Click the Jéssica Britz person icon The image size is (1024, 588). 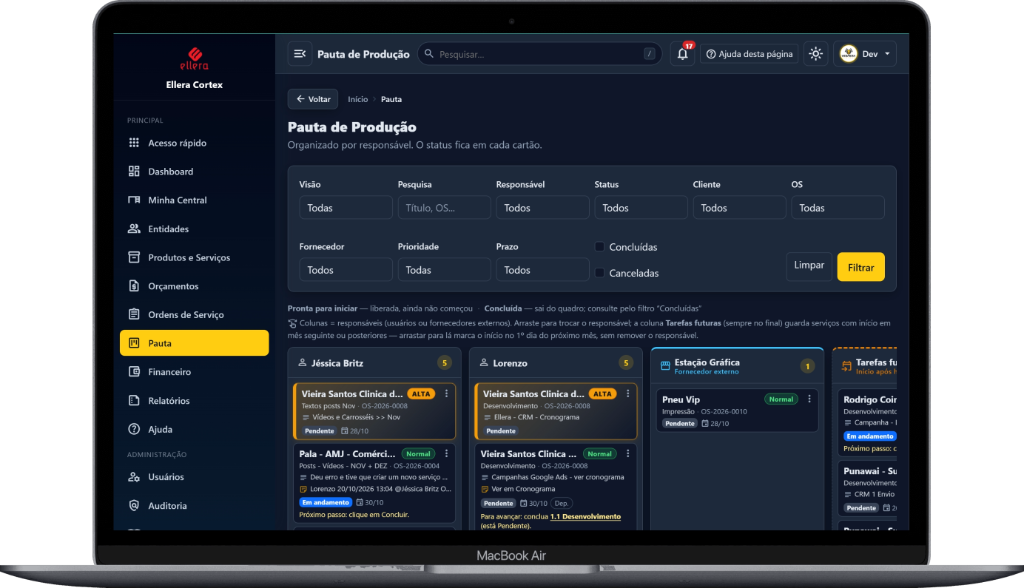tap(302, 363)
